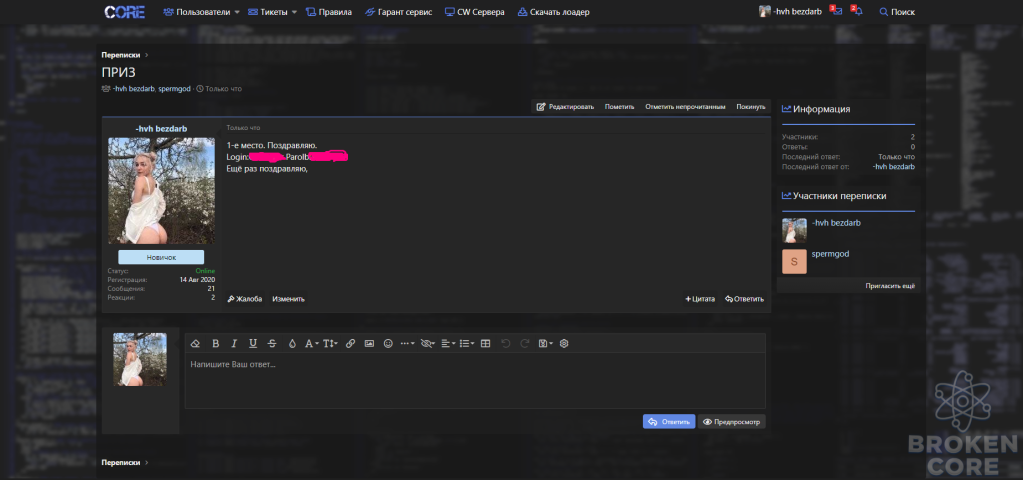The height and width of the screenshot is (480, 1023).
Task: Click the Участники переписки heading
Action: (834, 196)
